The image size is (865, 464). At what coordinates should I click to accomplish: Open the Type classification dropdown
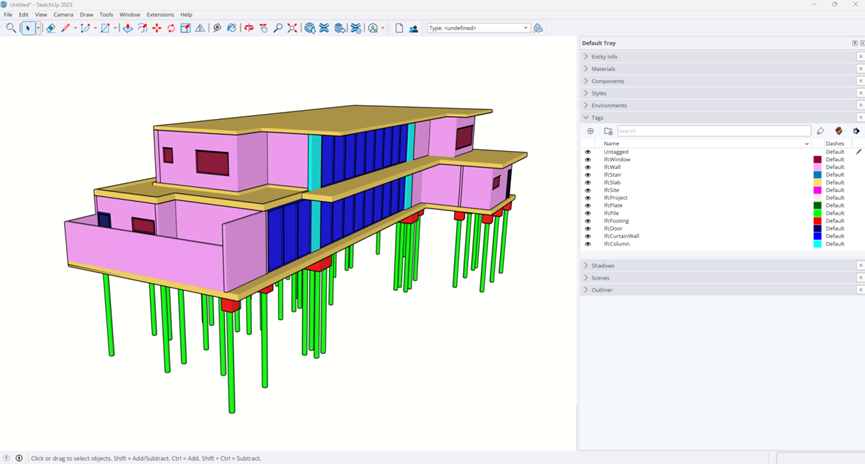click(x=478, y=28)
